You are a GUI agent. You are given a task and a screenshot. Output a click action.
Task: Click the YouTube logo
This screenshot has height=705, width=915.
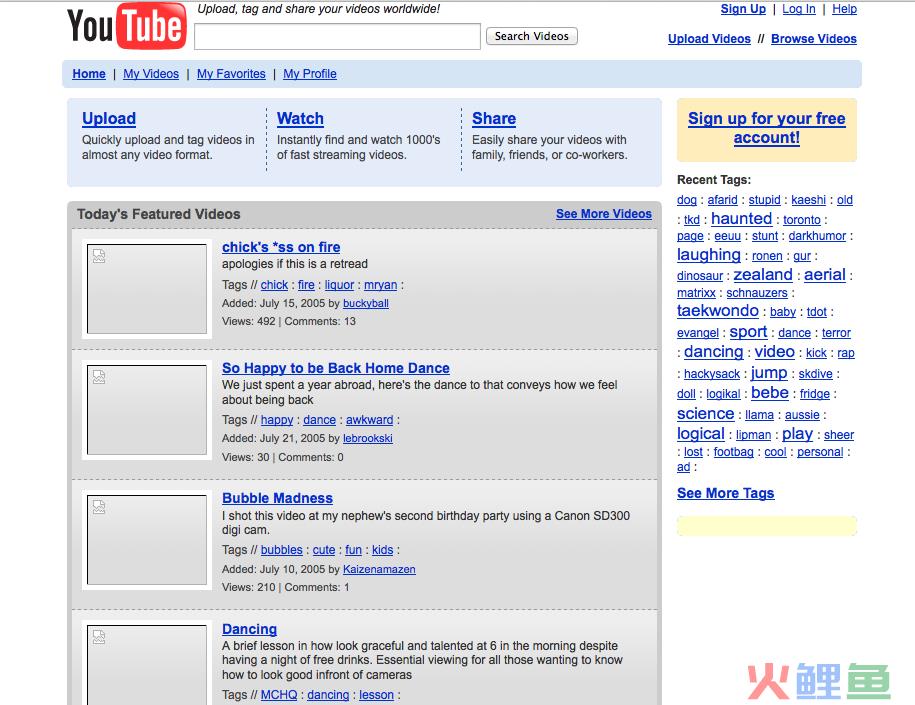tap(127, 26)
